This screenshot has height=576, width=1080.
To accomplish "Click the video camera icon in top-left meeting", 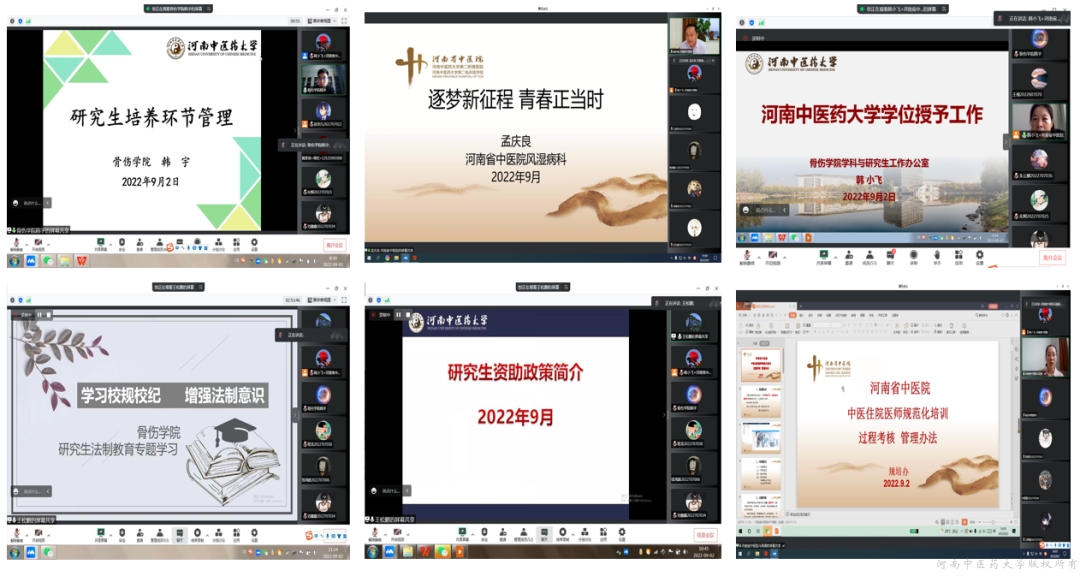I will tap(39, 241).
